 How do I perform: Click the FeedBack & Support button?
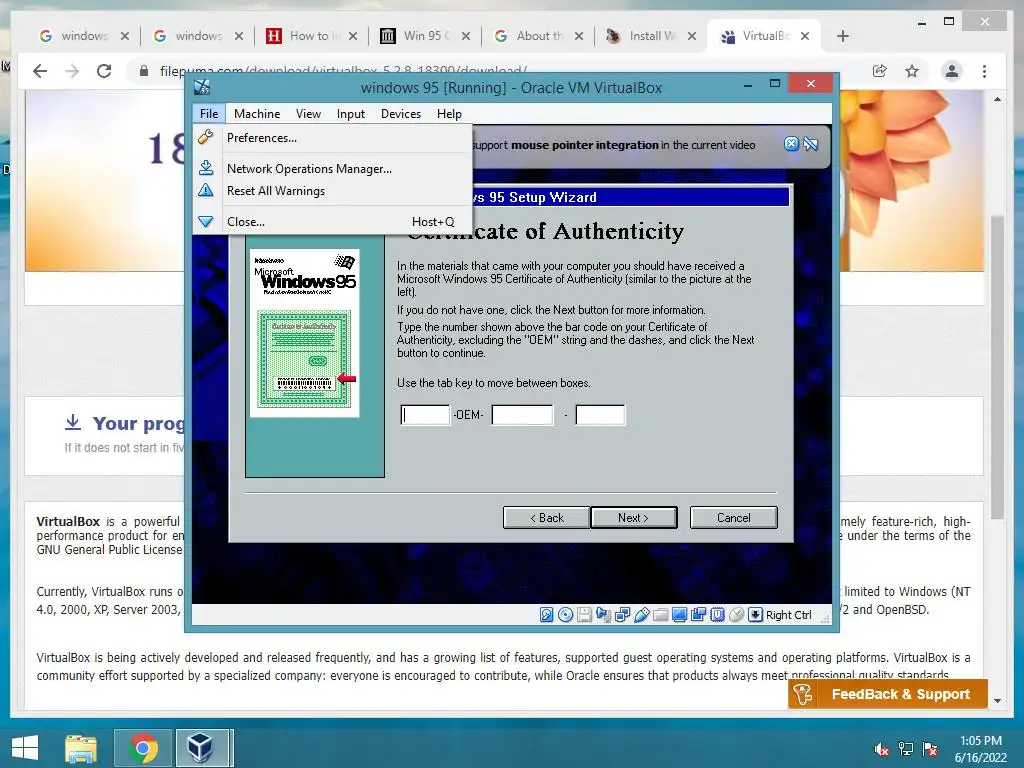[x=888, y=694]
